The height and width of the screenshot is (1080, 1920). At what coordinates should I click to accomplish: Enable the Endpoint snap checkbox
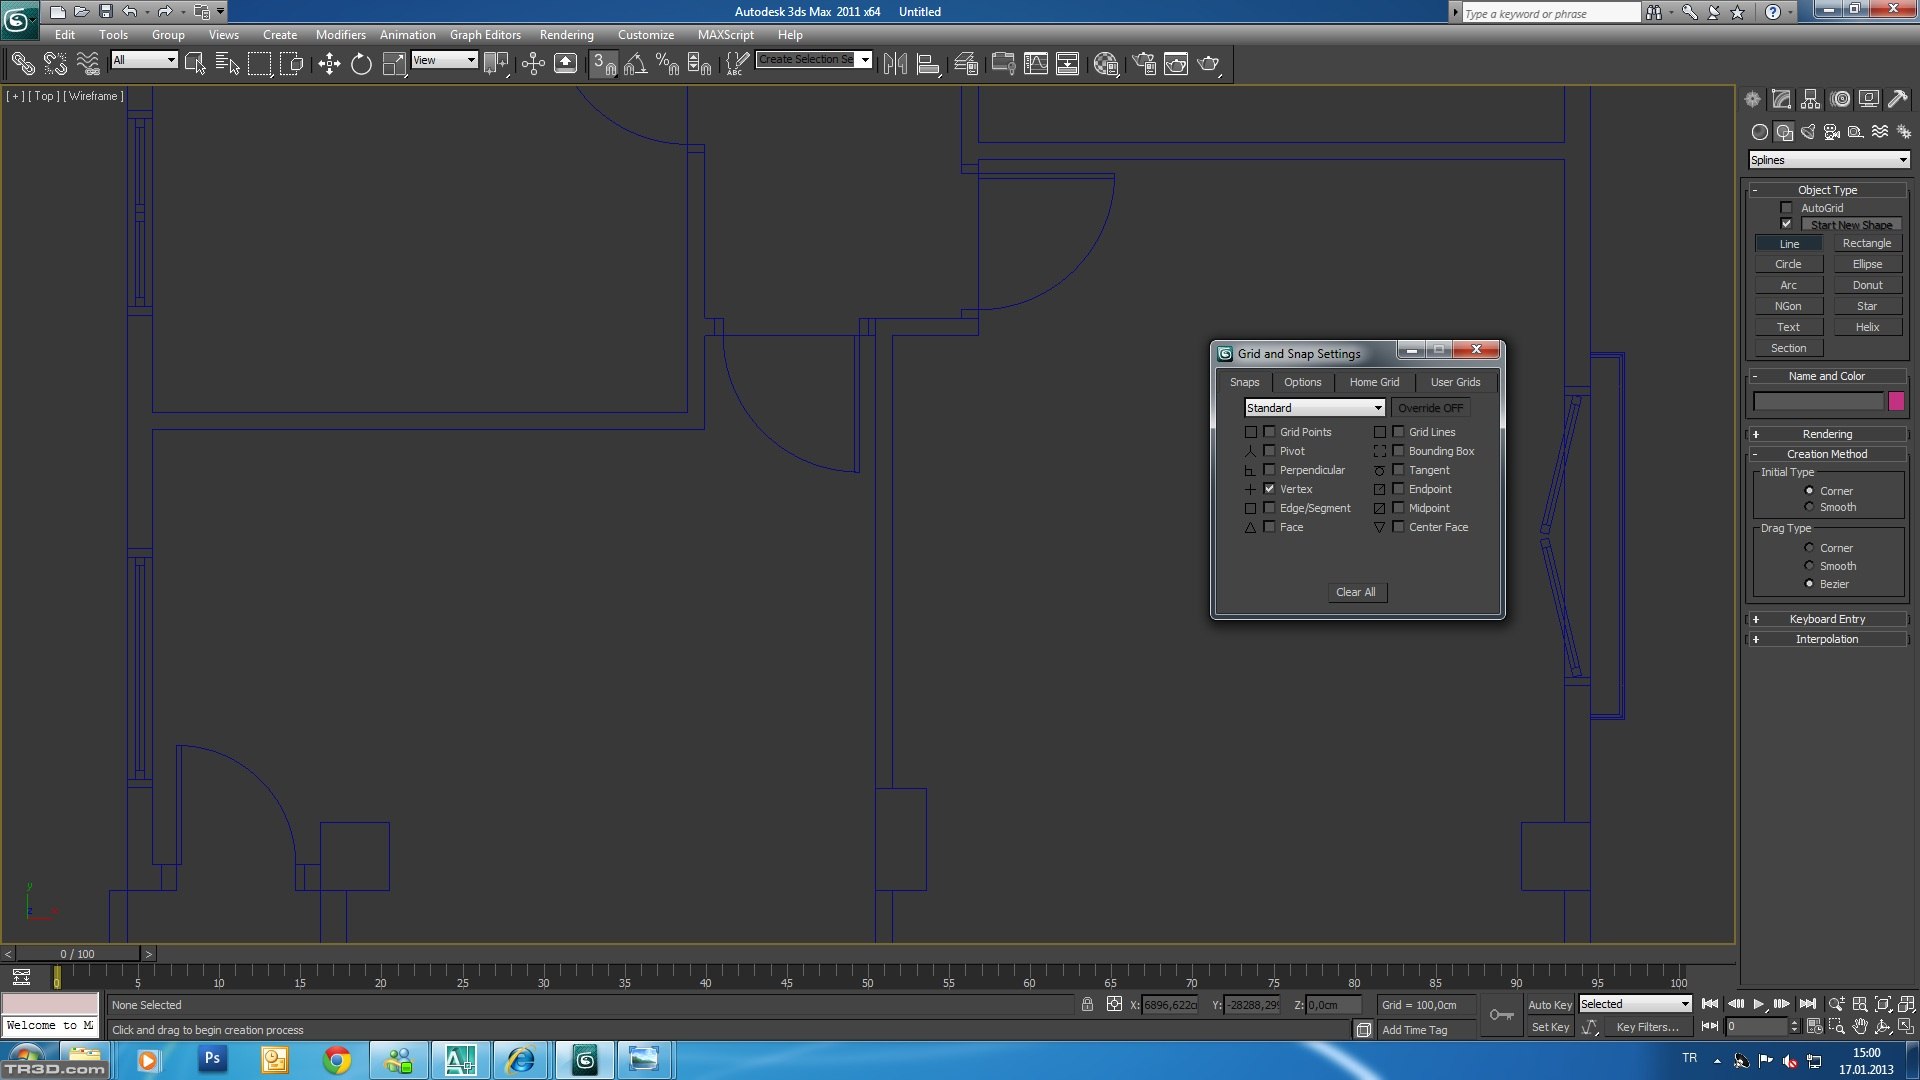click(x=1398, y=489)
